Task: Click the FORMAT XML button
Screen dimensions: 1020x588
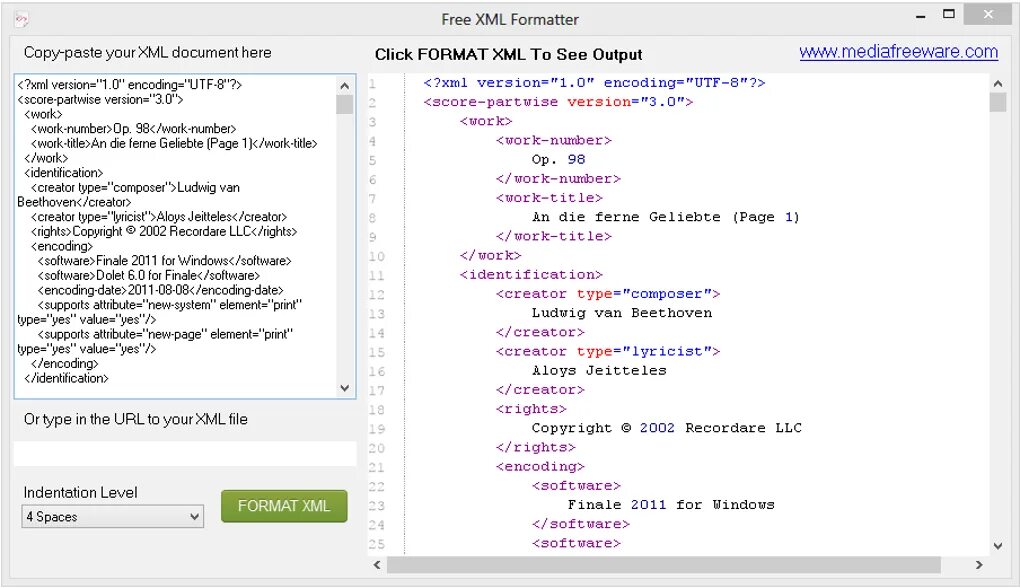Action: tap(284, 506)
